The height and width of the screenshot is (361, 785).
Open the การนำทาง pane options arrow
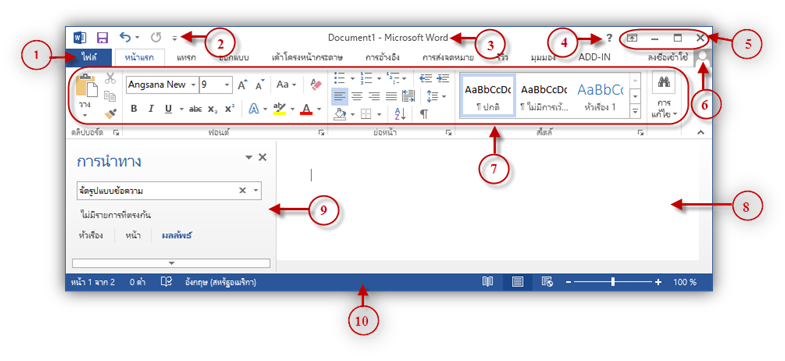(248, 157)
